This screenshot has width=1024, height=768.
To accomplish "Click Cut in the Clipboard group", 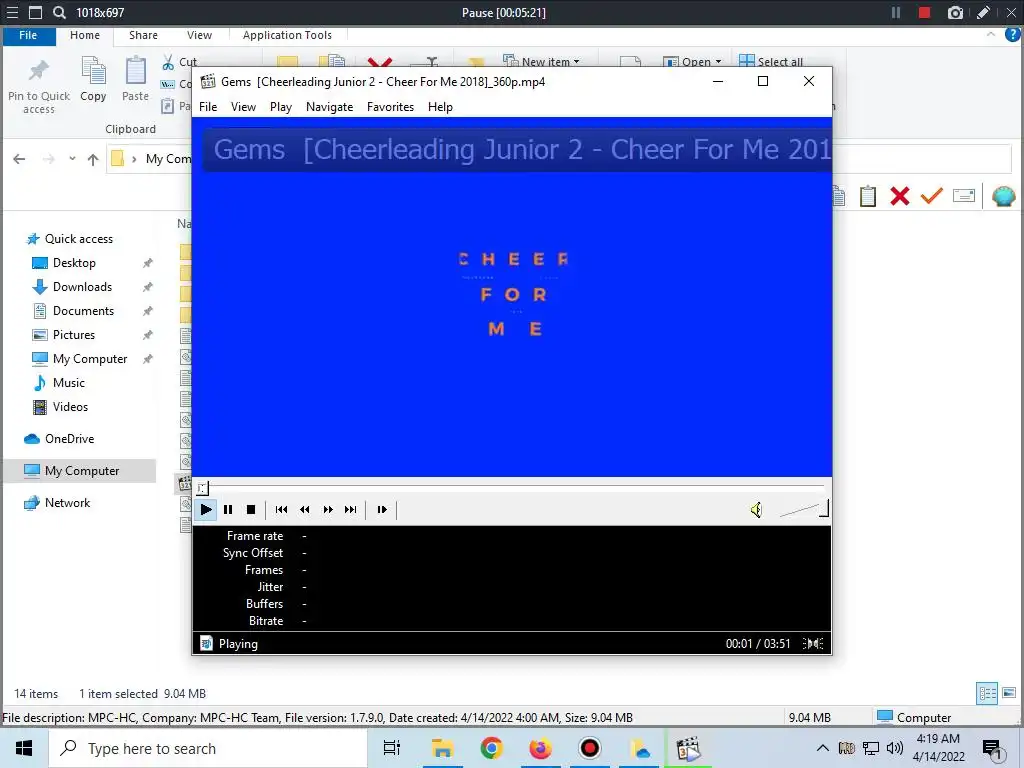I will click(x=178, y=62).
